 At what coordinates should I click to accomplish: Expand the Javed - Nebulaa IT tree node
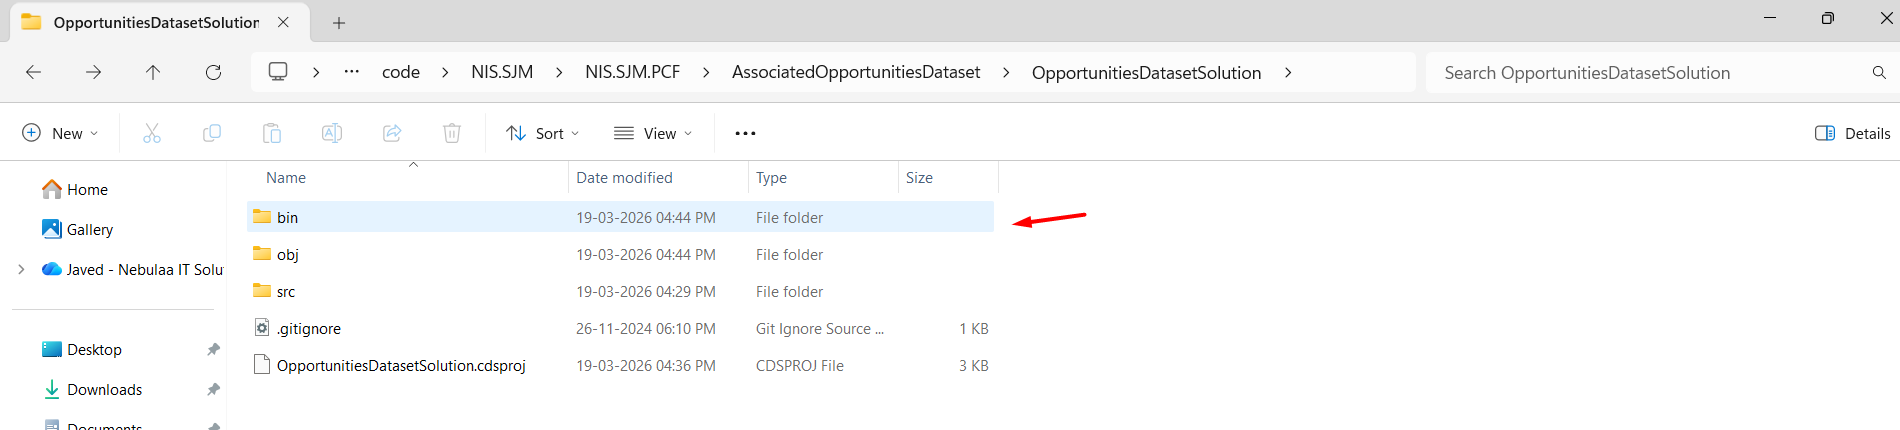(21, 270)
